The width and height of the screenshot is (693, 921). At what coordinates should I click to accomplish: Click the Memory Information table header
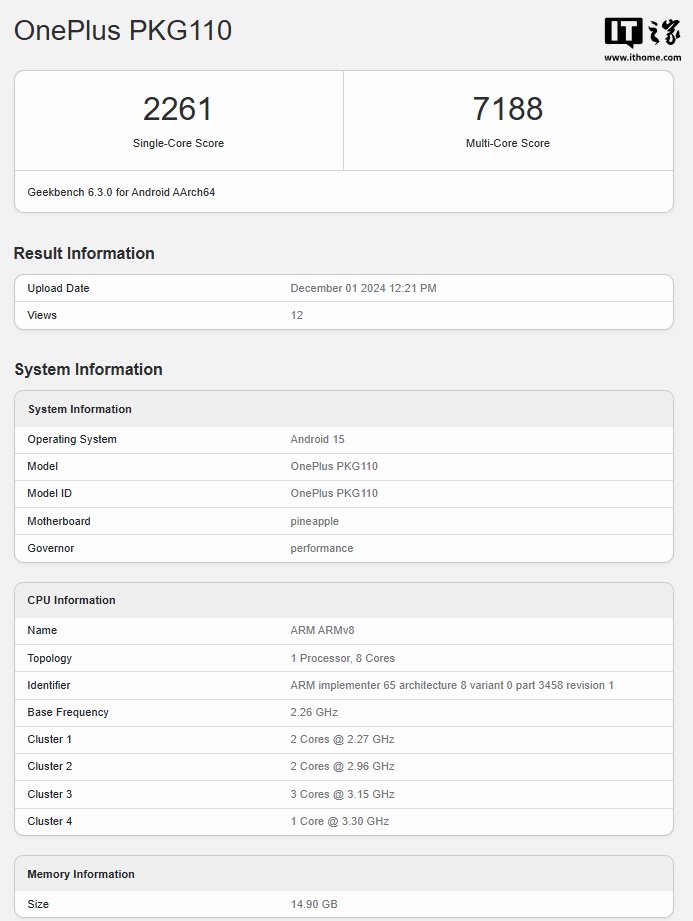(x=81, y=874)
